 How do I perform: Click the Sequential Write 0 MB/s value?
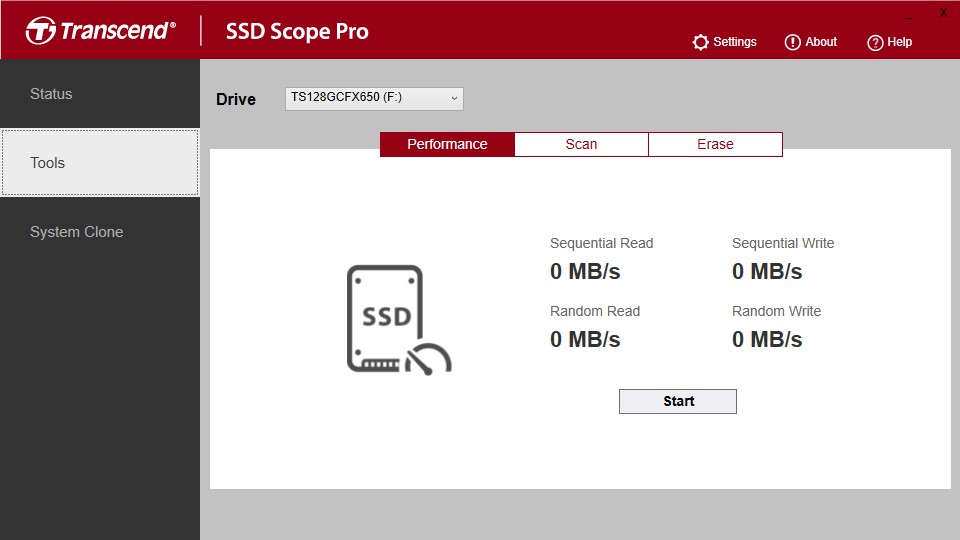click(x=767, y=271)
